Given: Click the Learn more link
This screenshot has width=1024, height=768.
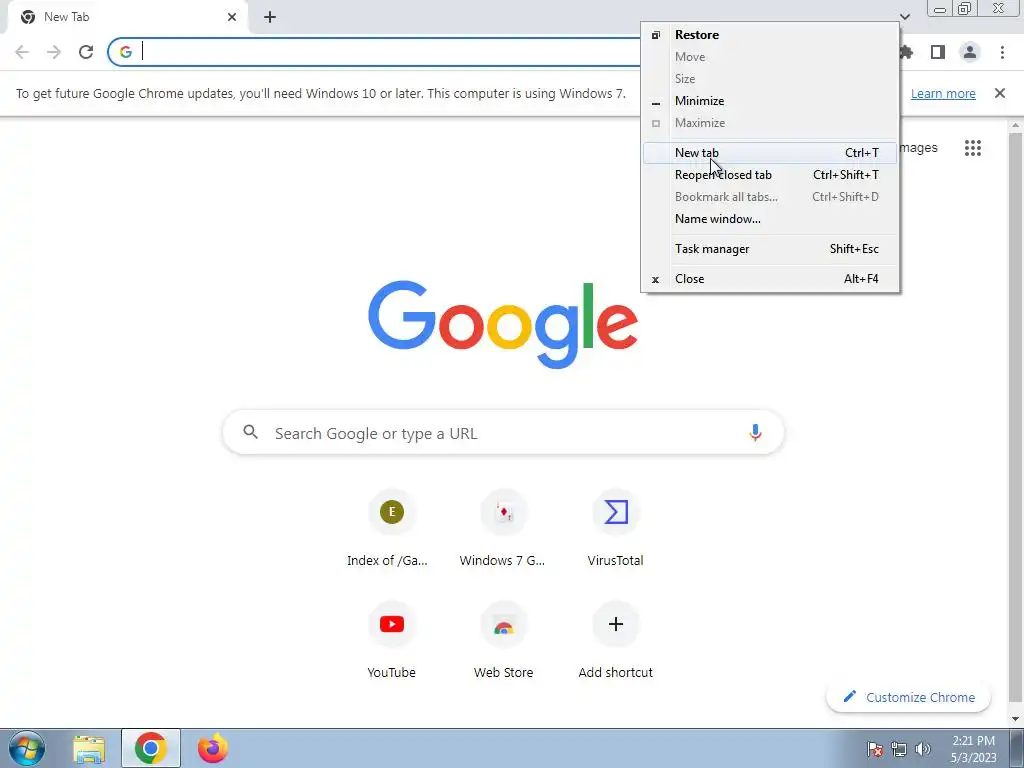Looking at the screenshot, I should (x=943, y=93).
